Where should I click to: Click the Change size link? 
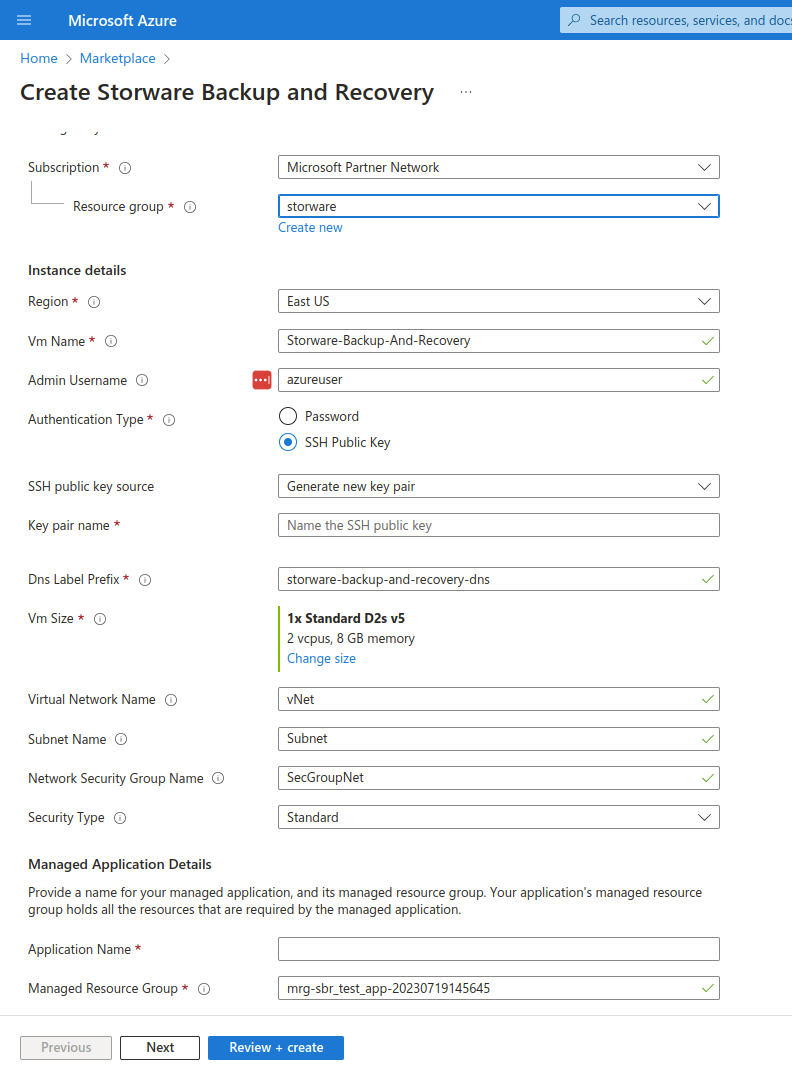coord(321,658)
